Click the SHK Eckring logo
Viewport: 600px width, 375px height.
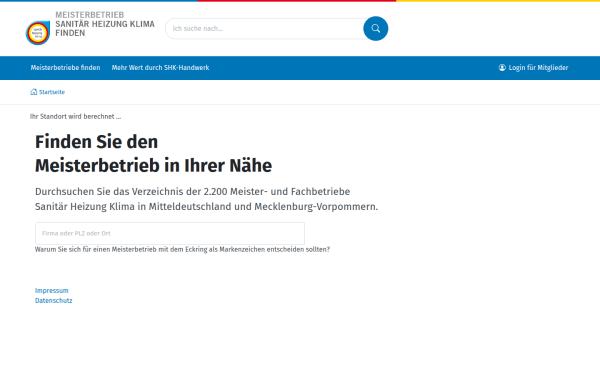[x=38, y=33]
